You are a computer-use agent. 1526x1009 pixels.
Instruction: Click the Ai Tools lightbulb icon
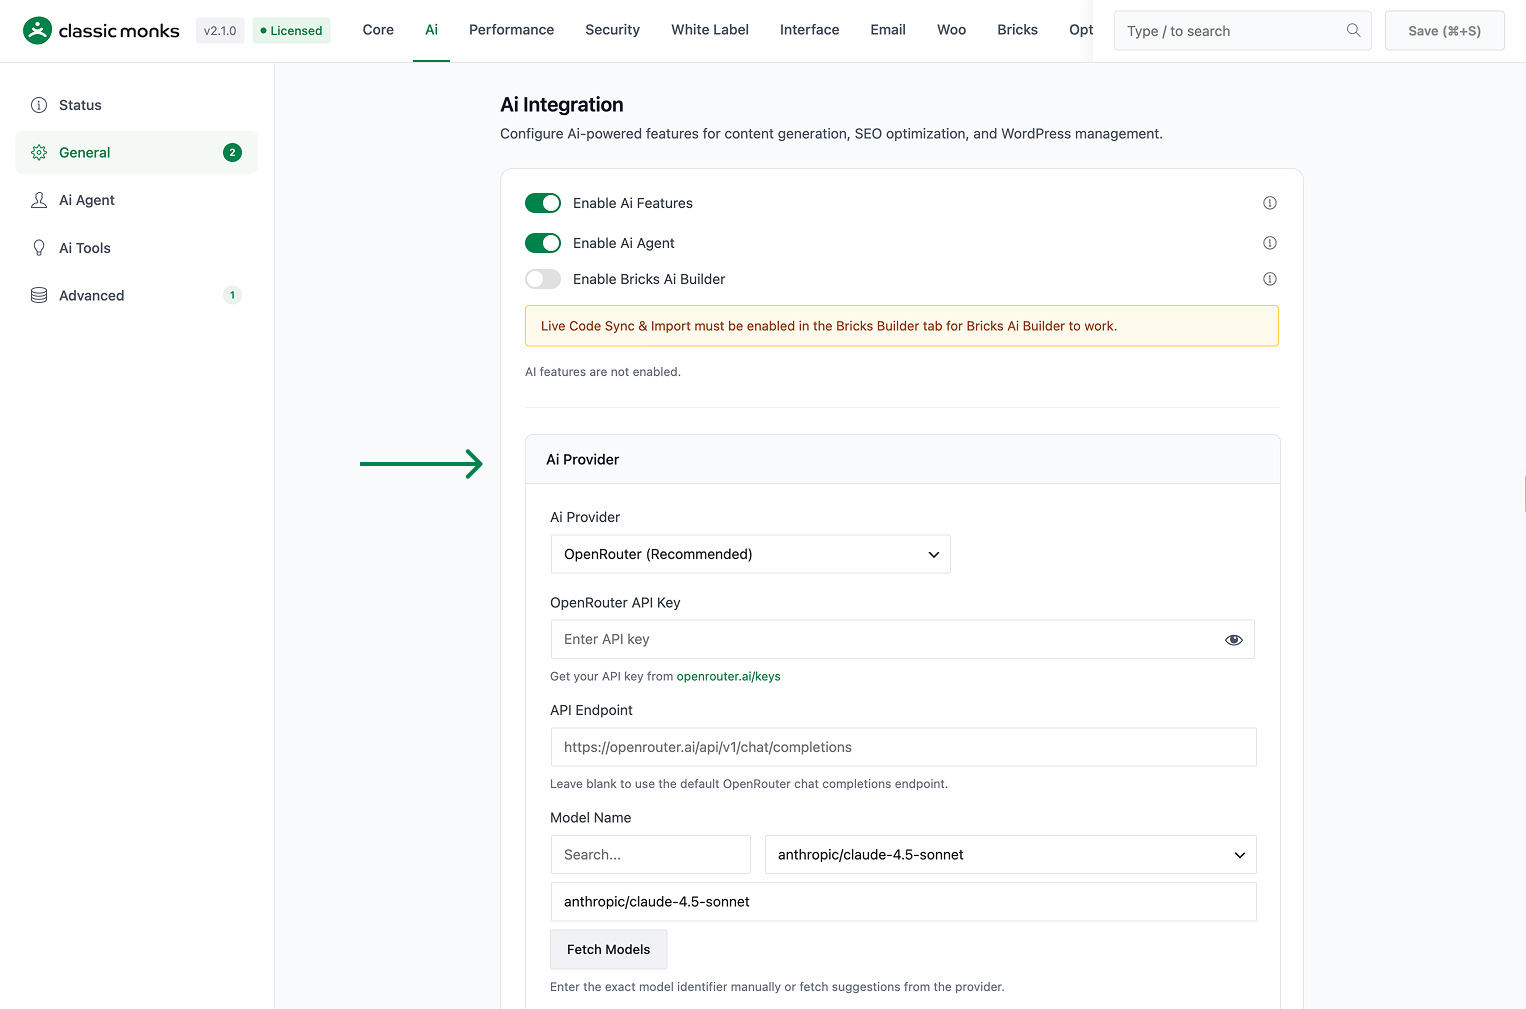(x=39, y=248)
